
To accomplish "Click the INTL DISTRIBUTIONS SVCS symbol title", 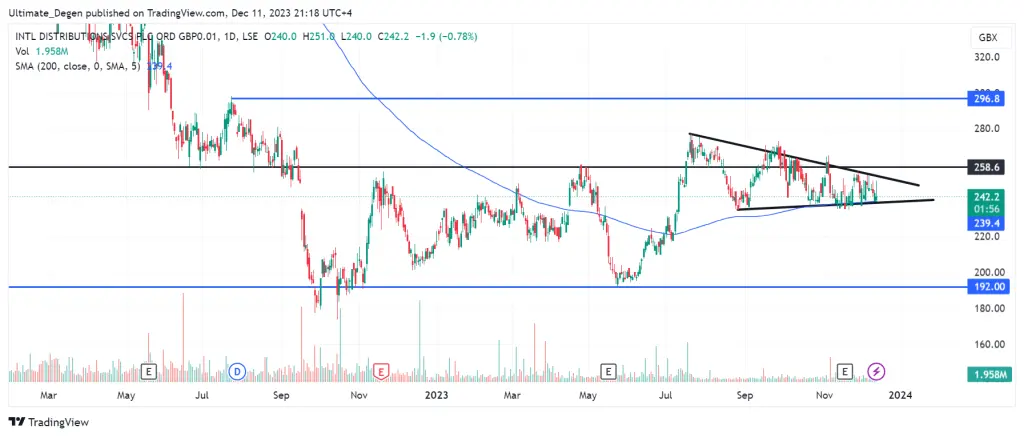I will pos(137,37).
